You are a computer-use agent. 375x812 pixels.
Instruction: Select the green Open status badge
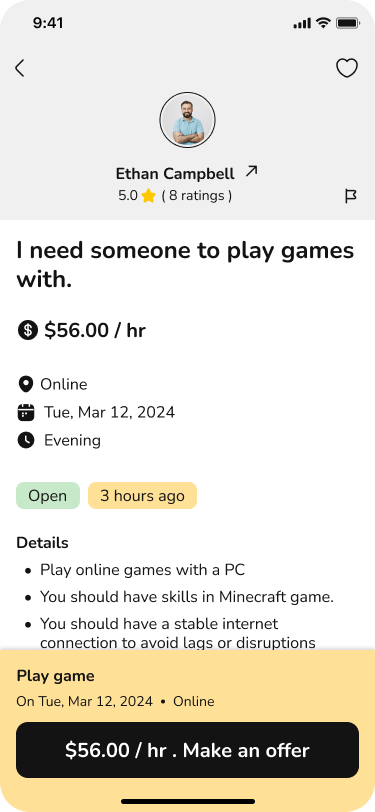tap(48, 496)
